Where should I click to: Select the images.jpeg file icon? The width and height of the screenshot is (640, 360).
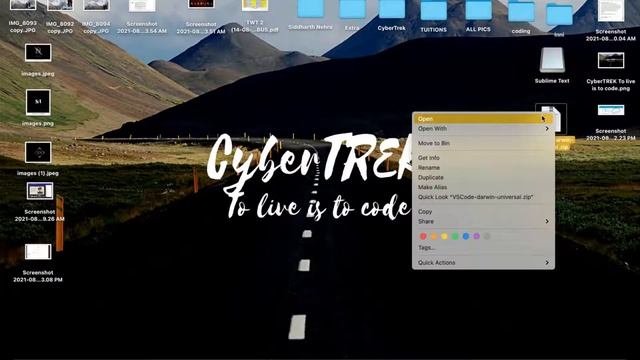click(38, 53)
